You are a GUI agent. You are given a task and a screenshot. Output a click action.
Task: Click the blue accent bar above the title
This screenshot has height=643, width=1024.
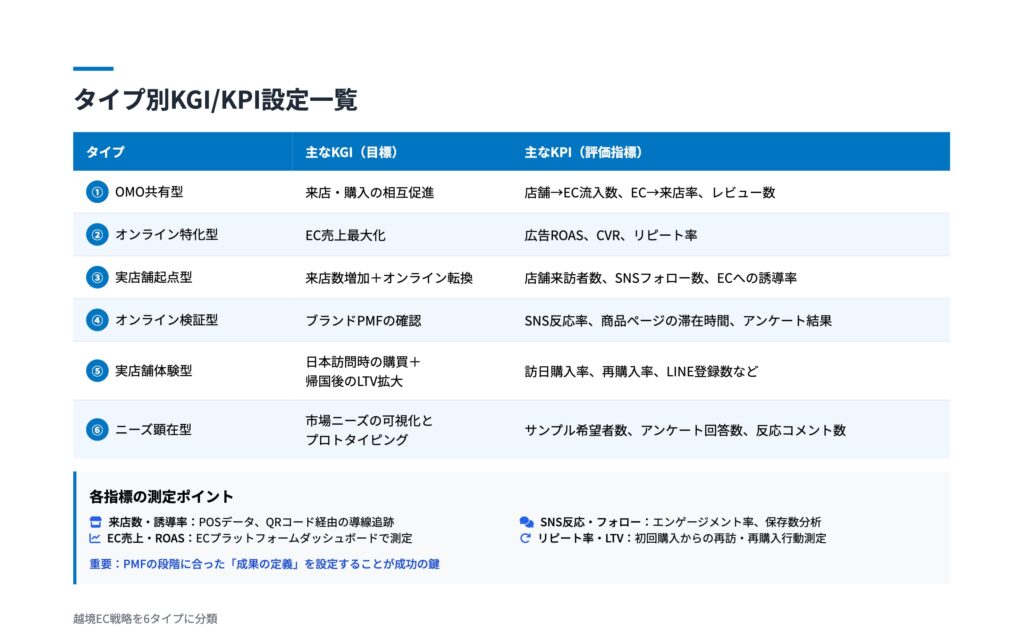(93, 69)
